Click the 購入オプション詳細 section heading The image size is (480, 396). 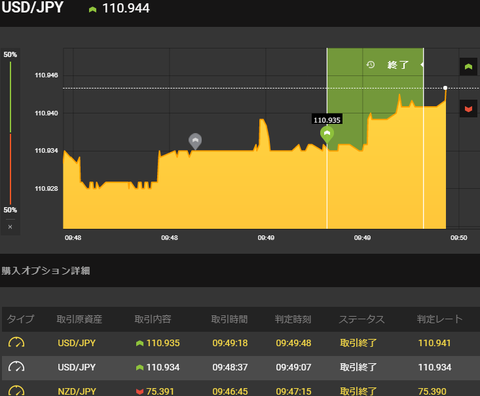[46, 271]
